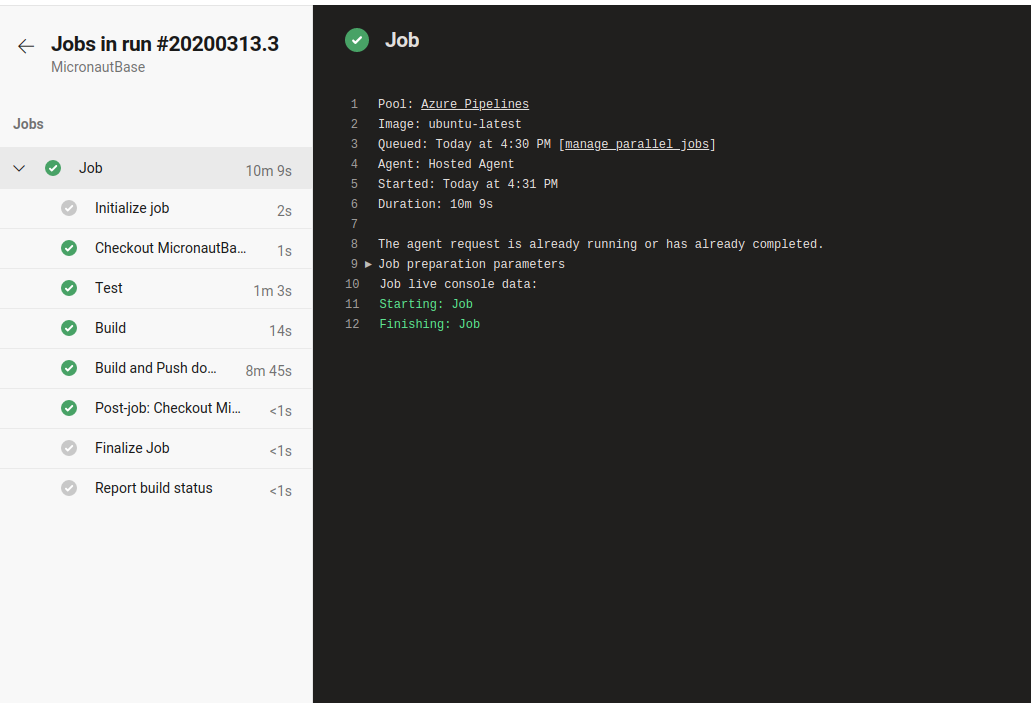1031x703 pixels.
Task: Collapse the Job steps list chevron
Action: coord(19,168)
